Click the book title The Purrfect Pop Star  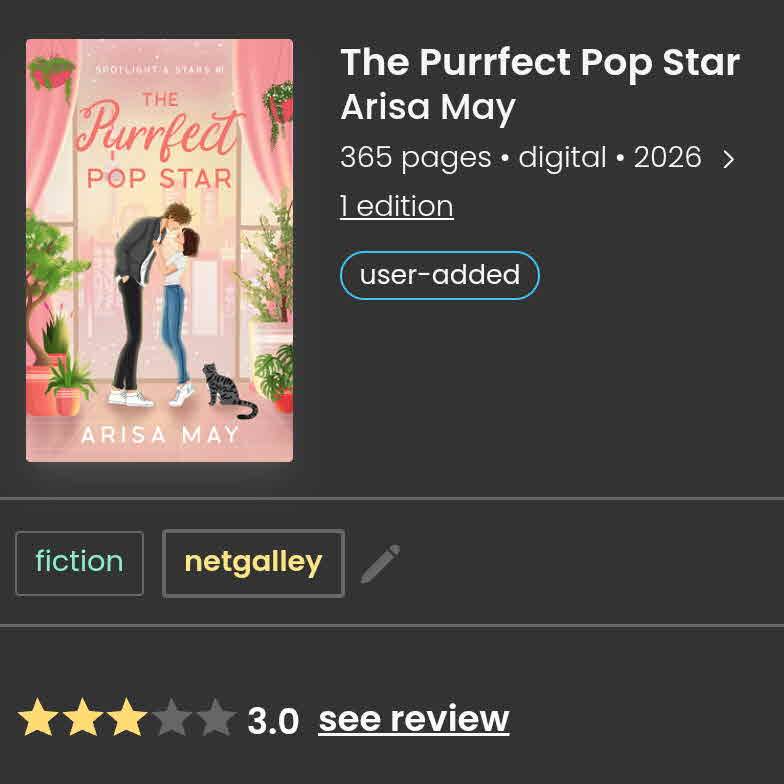tap(540, 62)
